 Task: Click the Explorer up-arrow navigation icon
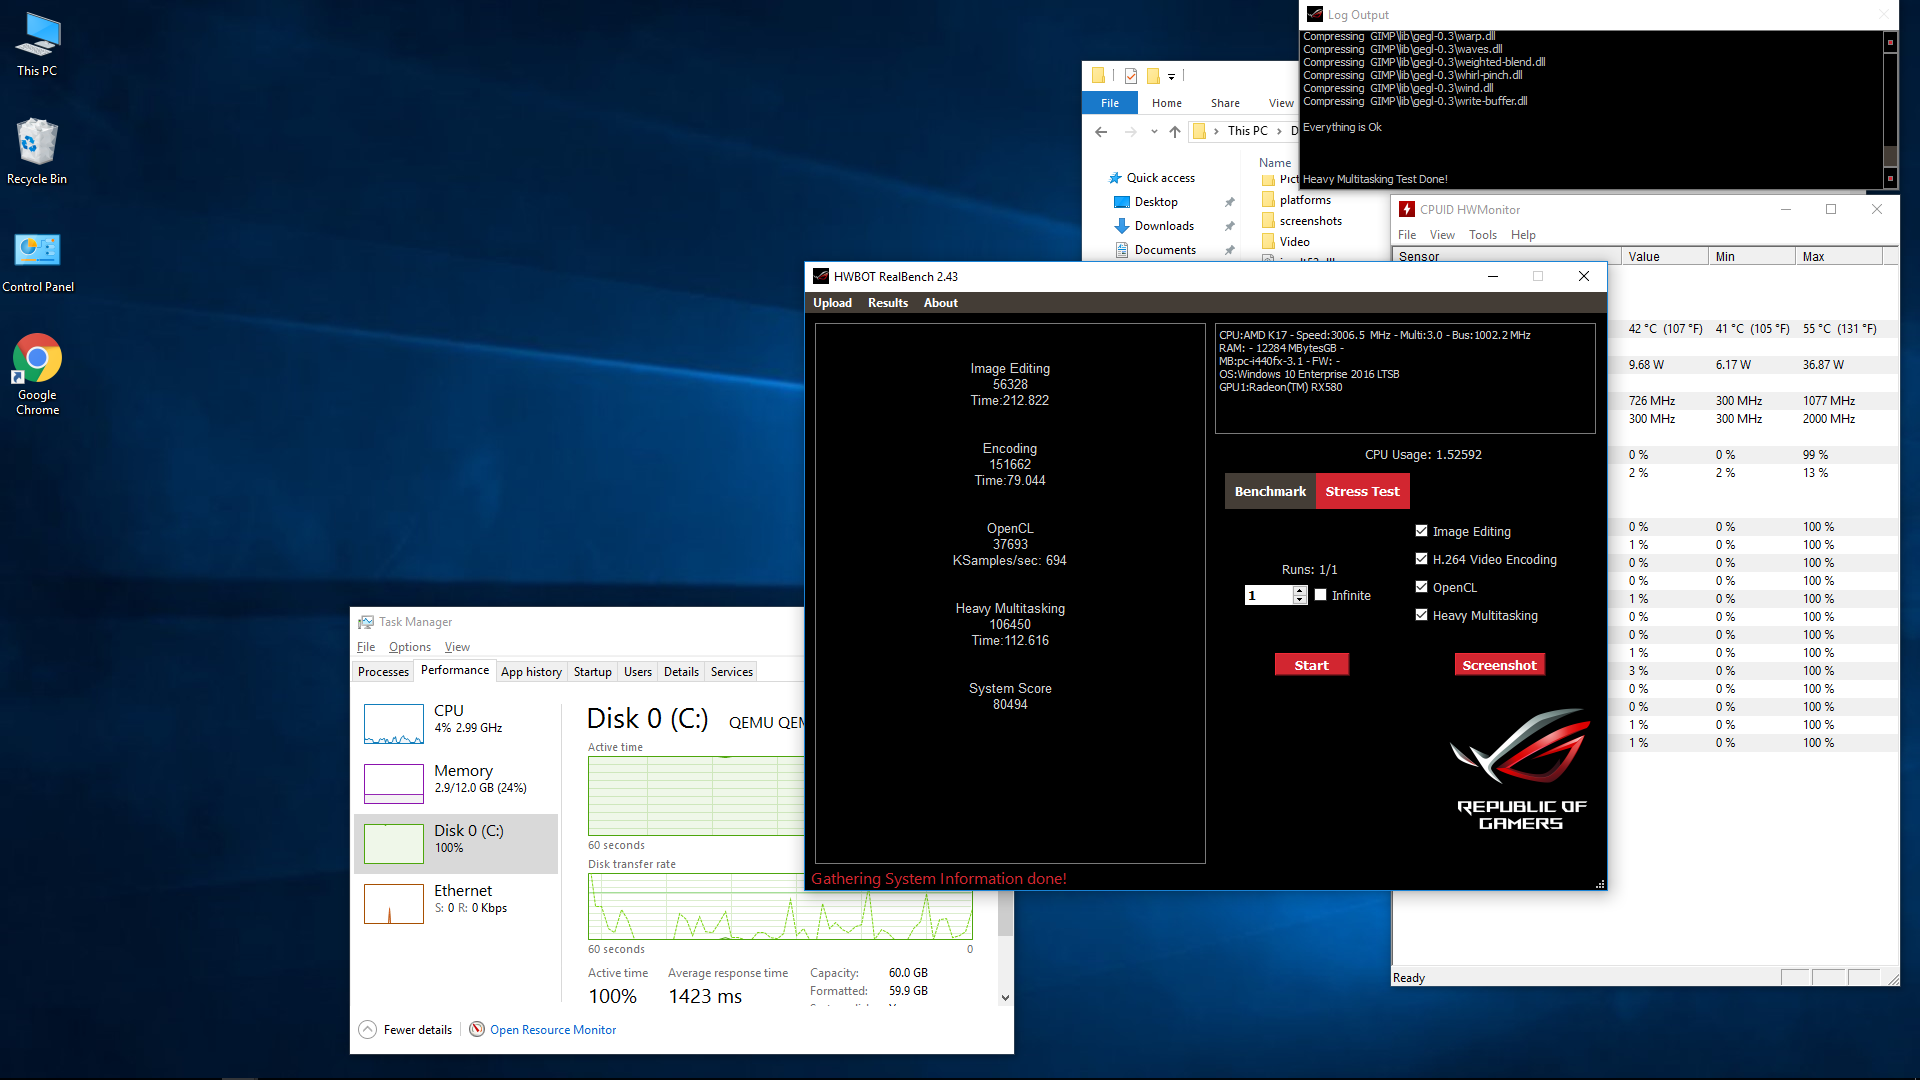[x=1175, y=131]
